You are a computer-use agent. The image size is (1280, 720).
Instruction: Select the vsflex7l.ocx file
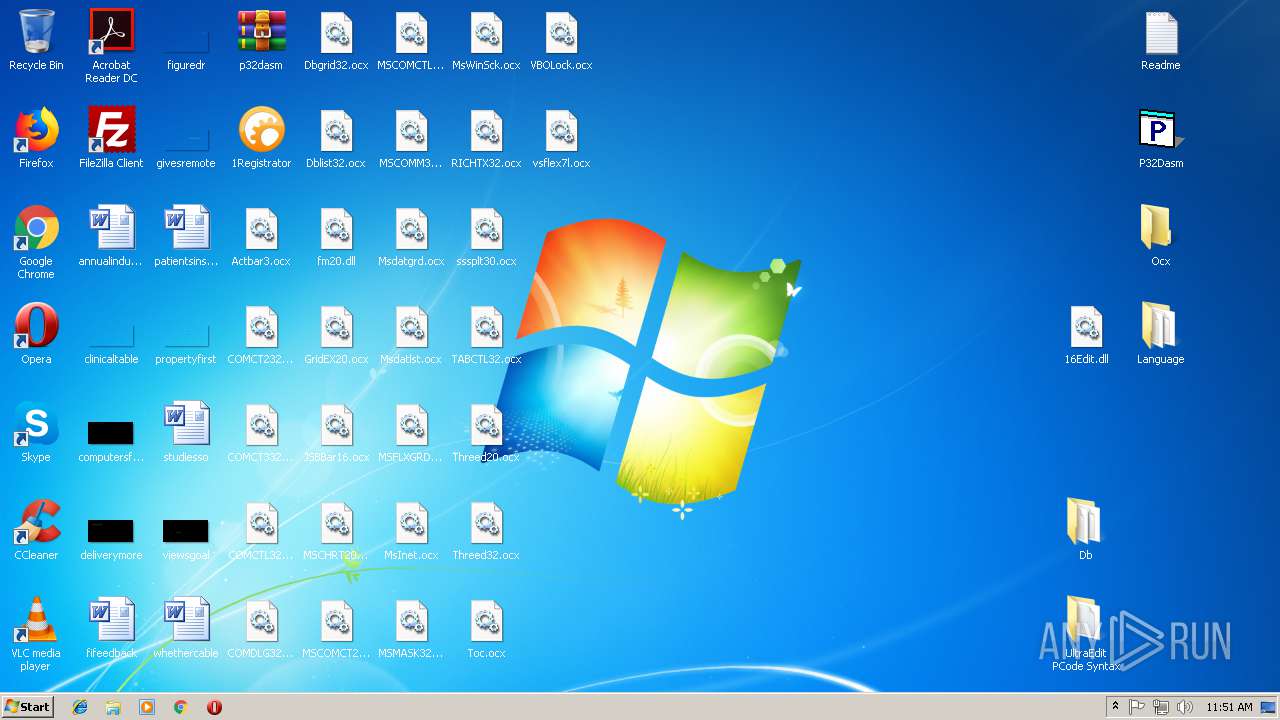561,131
